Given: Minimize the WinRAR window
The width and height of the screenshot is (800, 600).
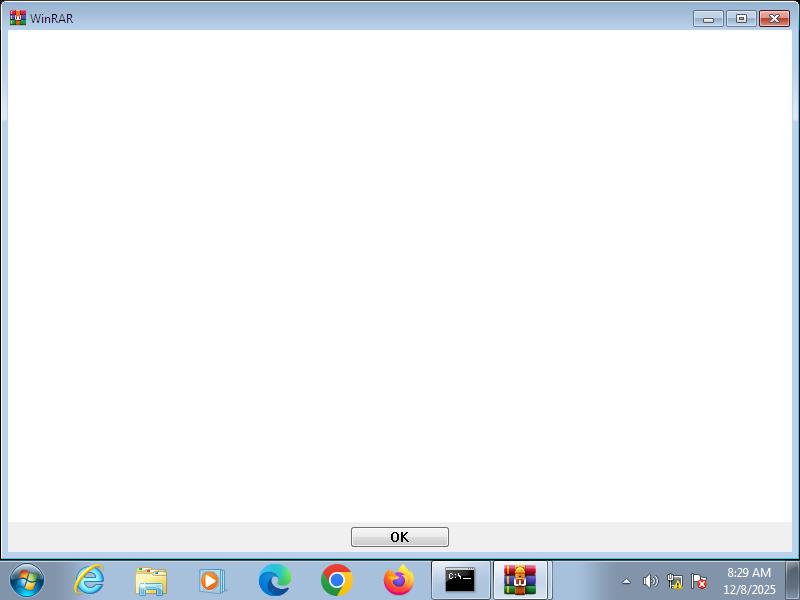Looking at the screenshot, I should click(x=708, y=18).
